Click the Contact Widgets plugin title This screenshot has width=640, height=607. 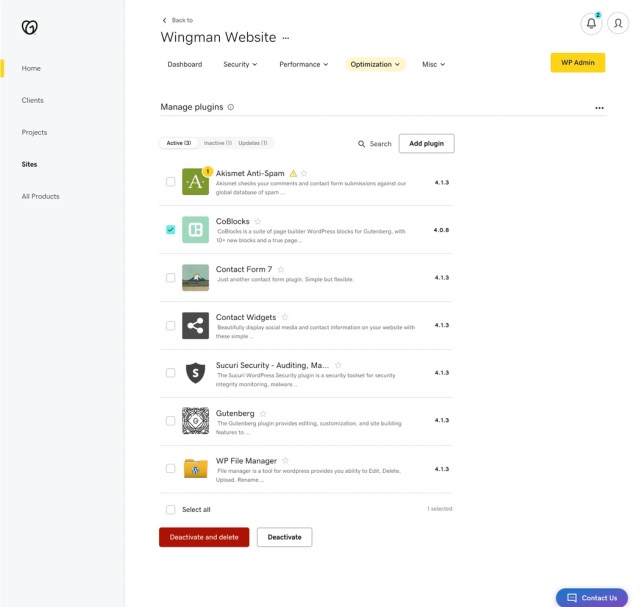pos(246,317)
